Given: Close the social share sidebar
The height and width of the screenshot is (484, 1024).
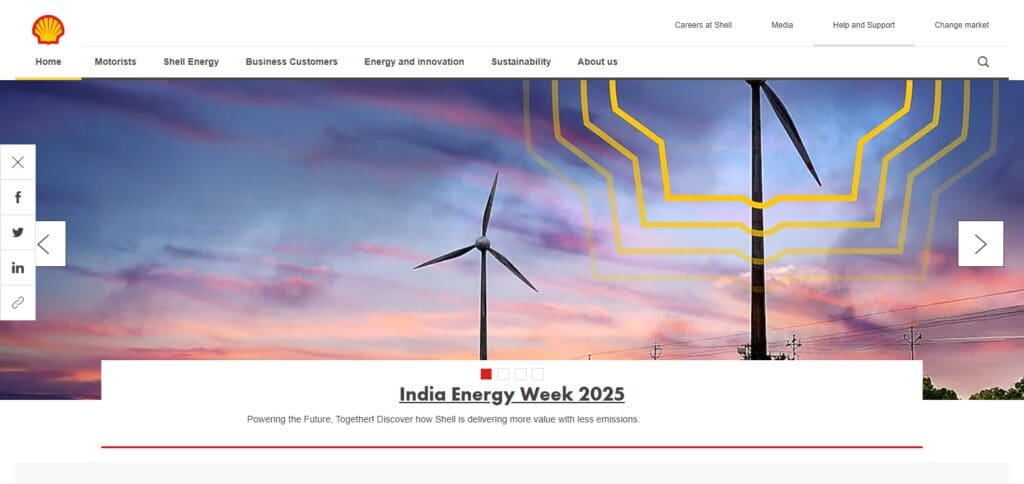Looking at the screenshot, I should 18,162.
